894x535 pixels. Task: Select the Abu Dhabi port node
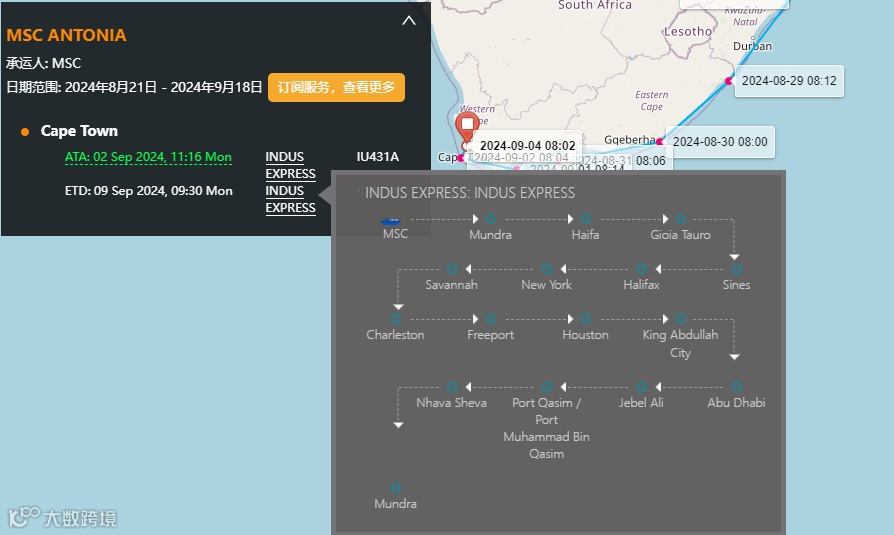click(737, 387)
